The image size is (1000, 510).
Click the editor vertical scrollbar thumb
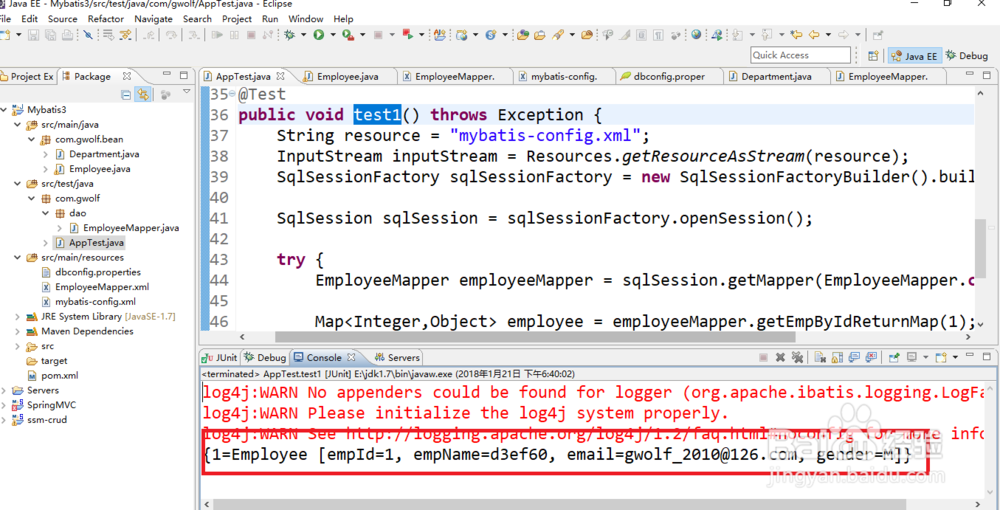[x=980, y=249]
